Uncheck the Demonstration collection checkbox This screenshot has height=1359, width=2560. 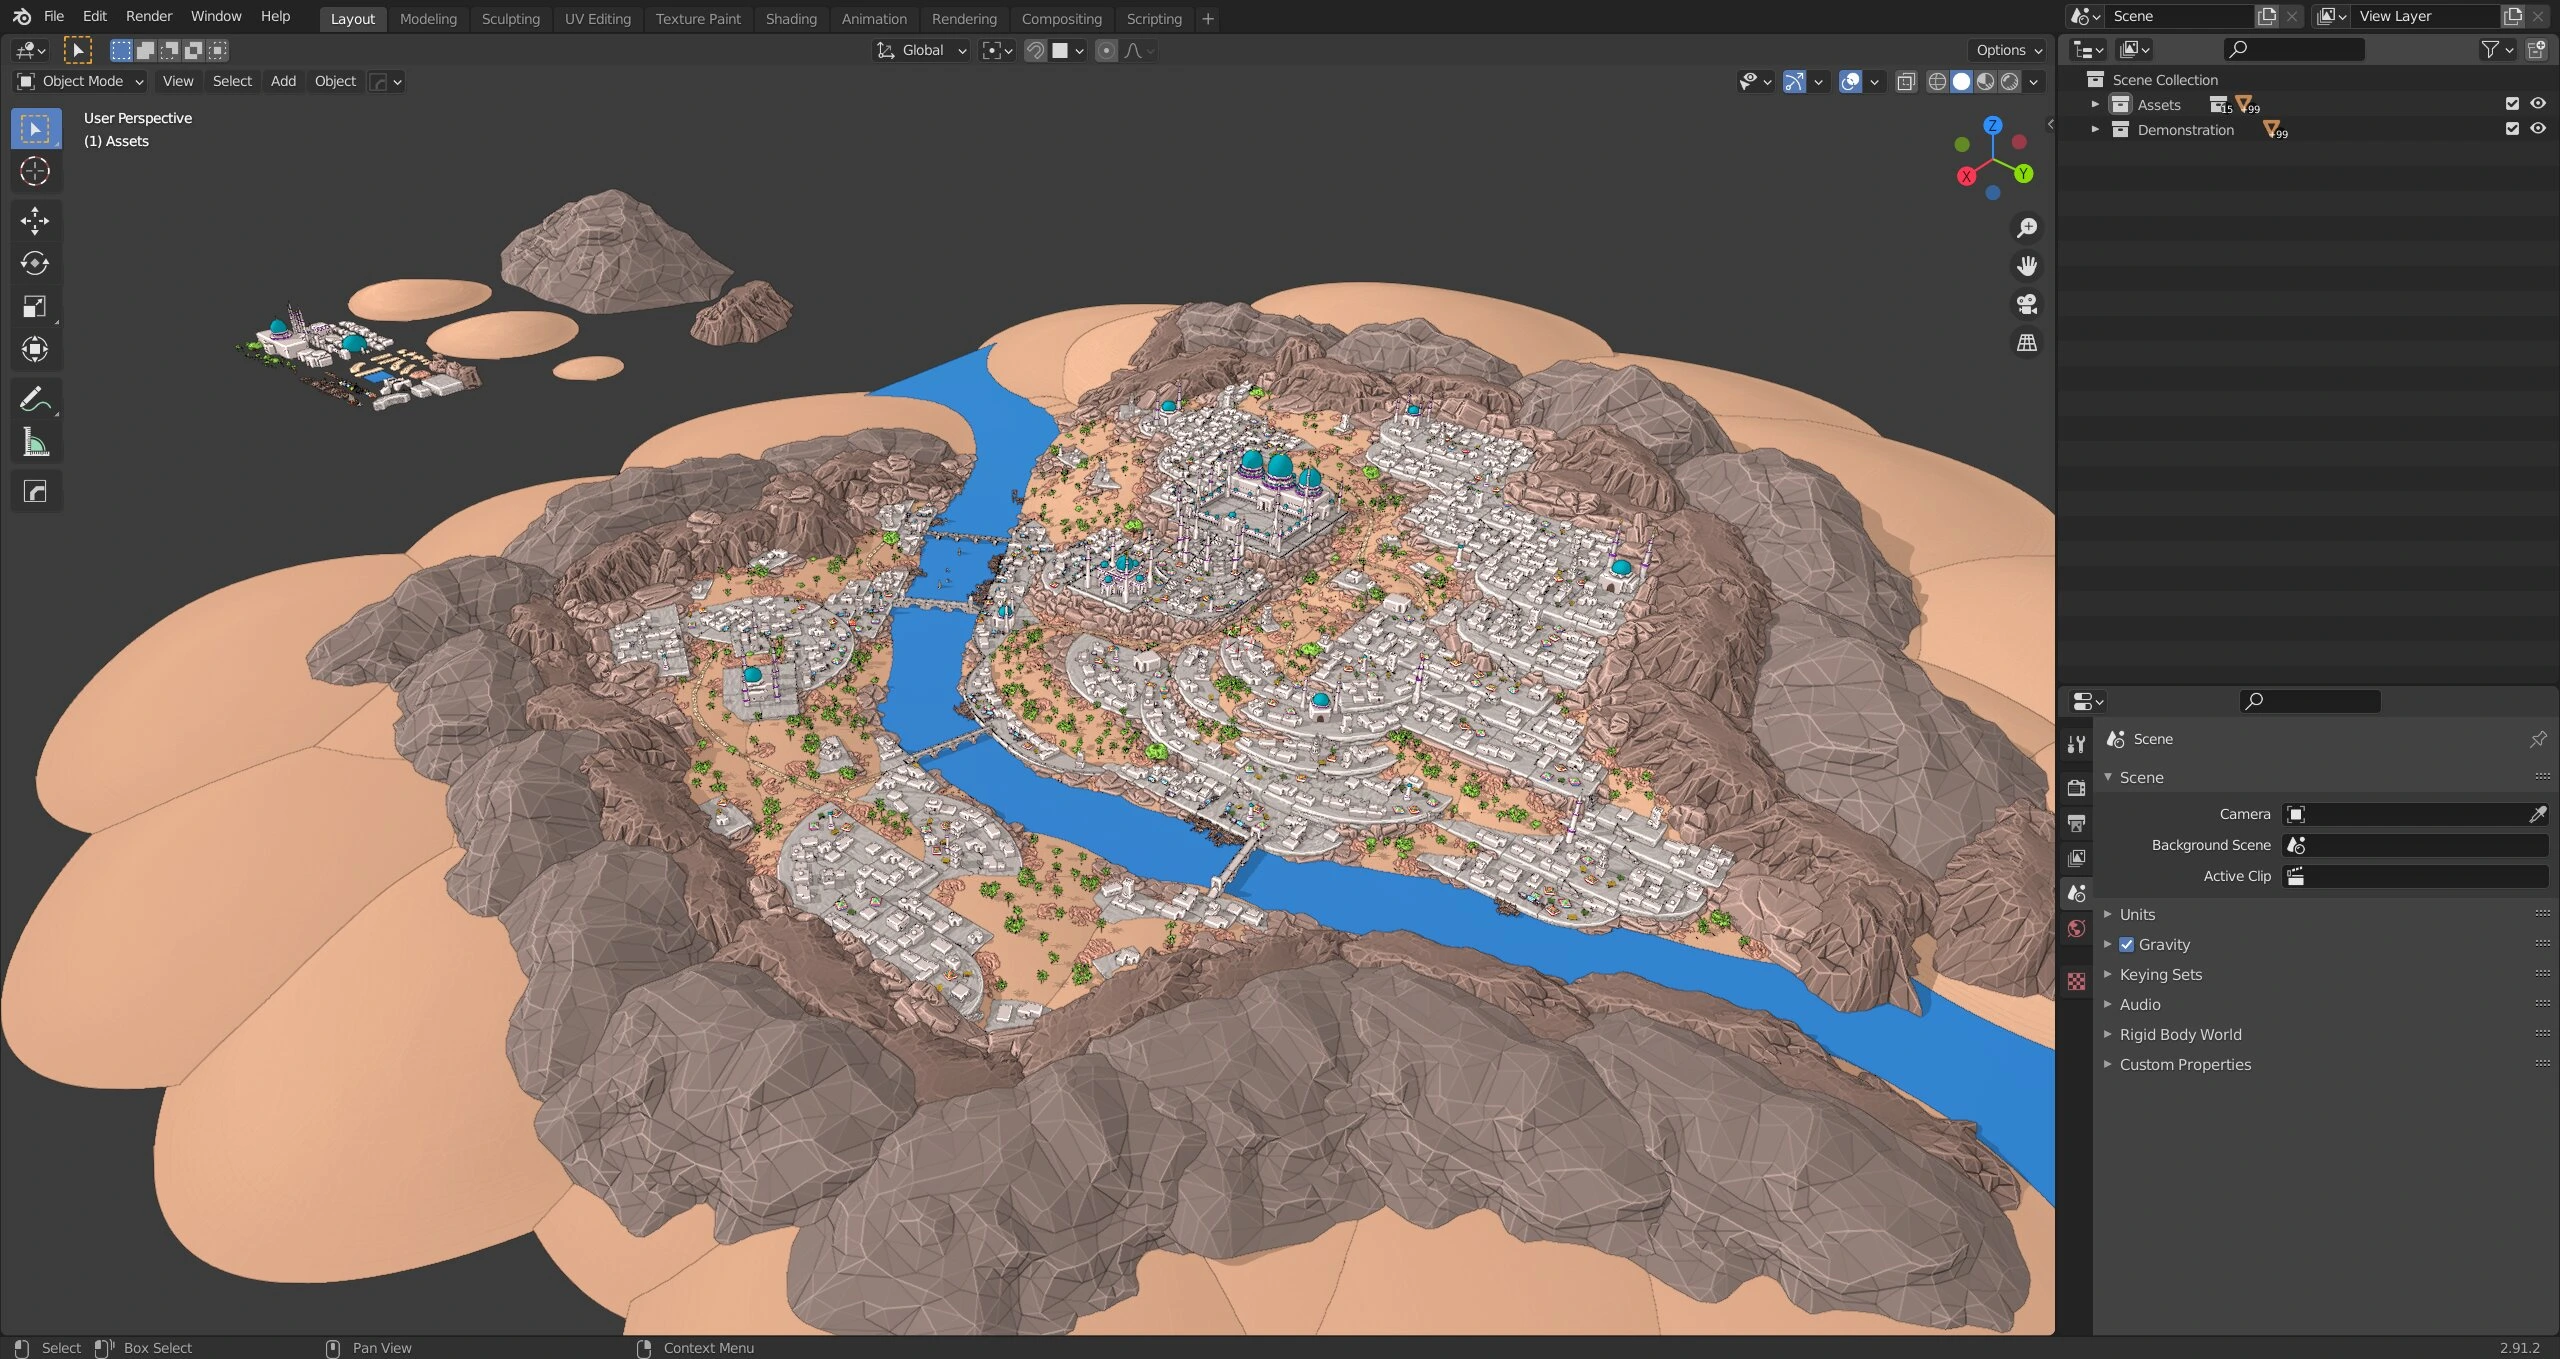(2512, 129)
